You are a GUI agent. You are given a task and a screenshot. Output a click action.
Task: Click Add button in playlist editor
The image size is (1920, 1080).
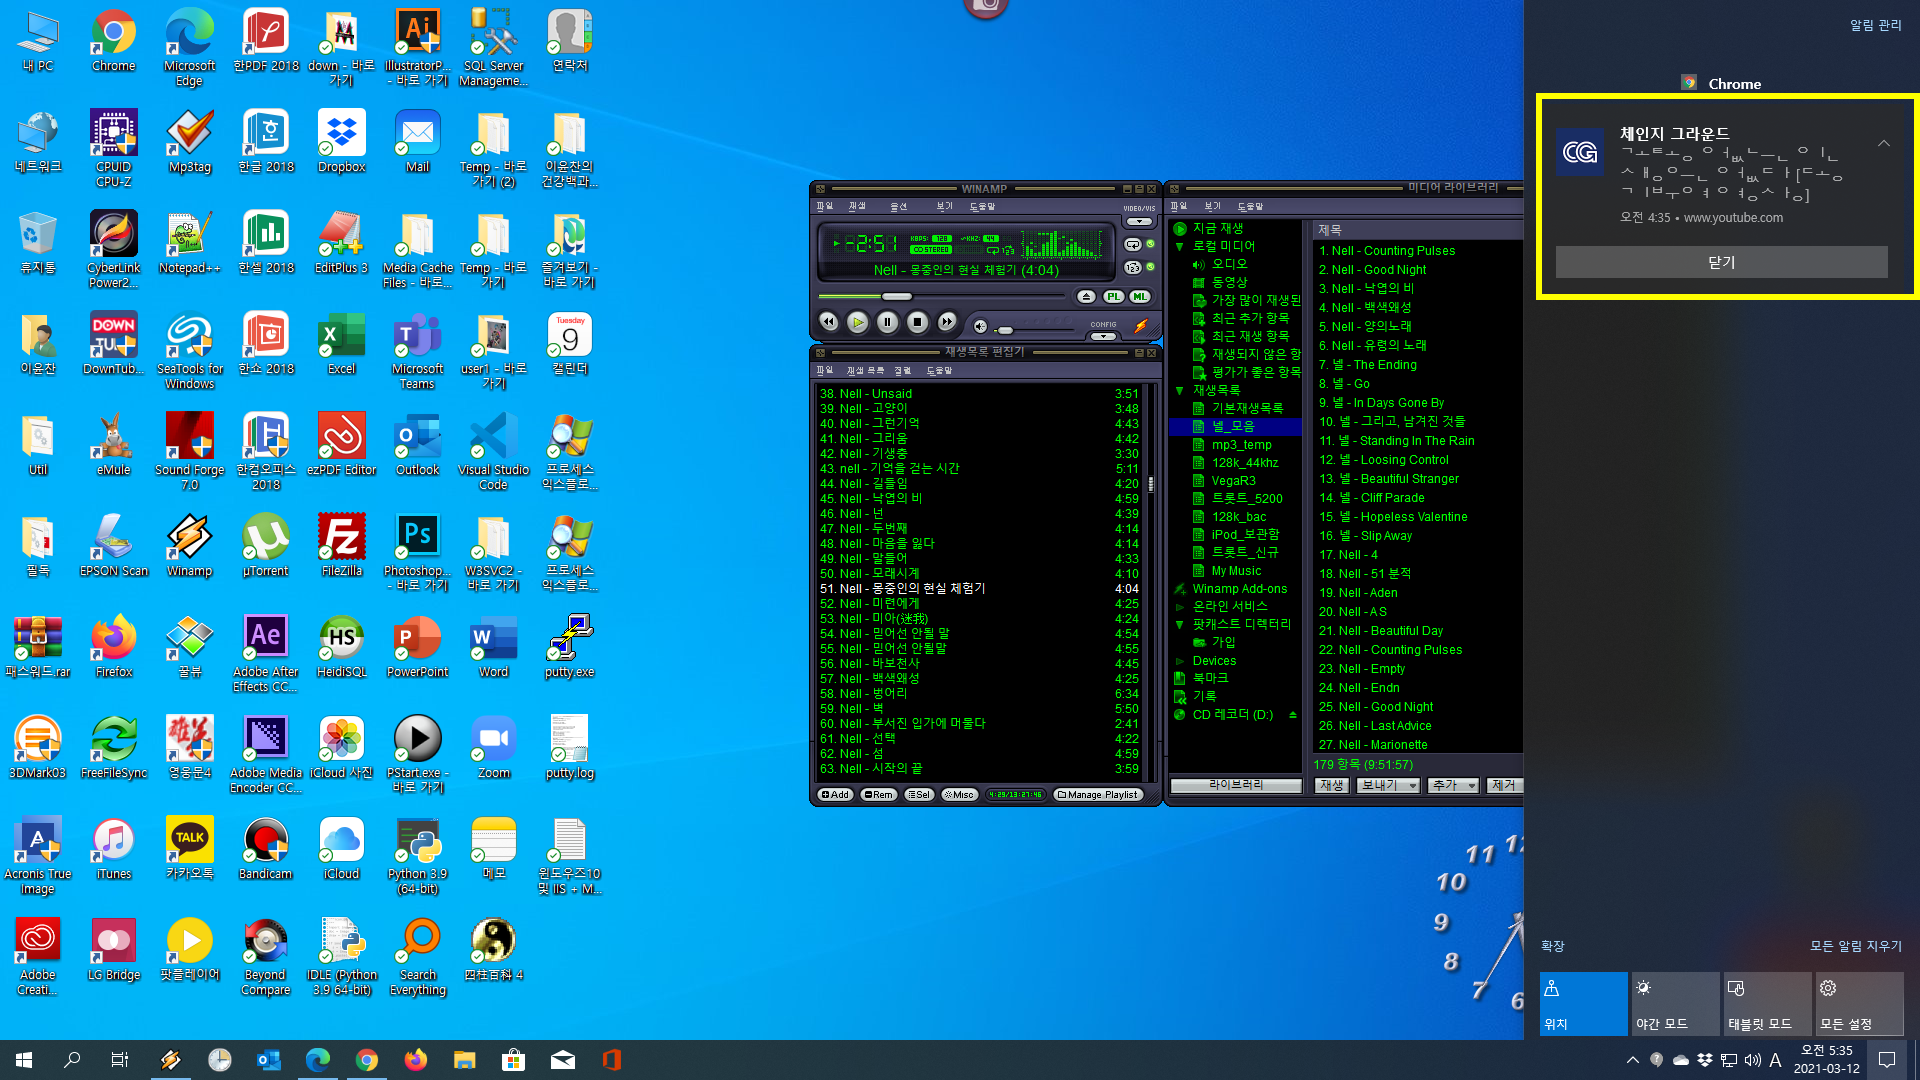tap(835, 795)
